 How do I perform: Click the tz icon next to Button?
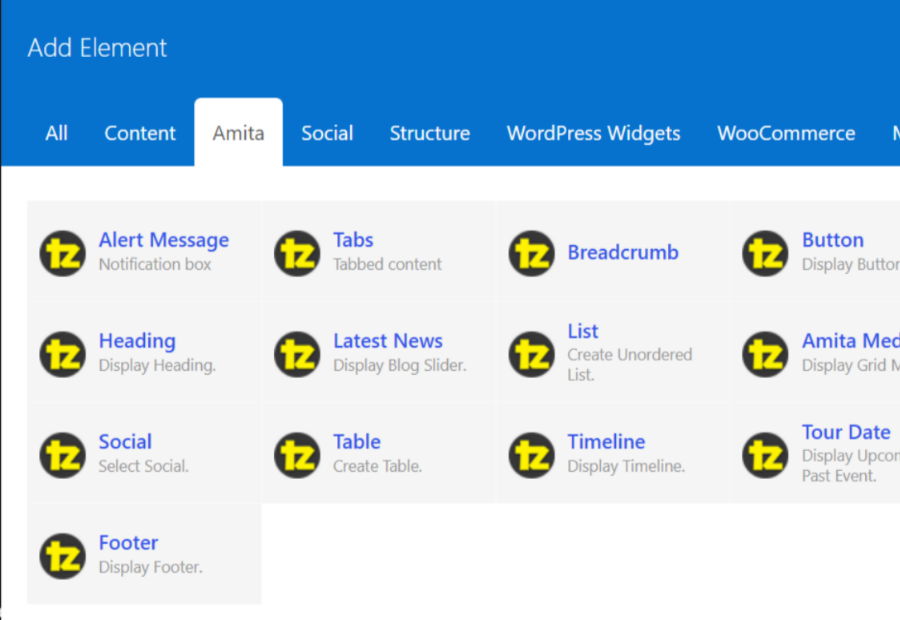coord(765,253)
